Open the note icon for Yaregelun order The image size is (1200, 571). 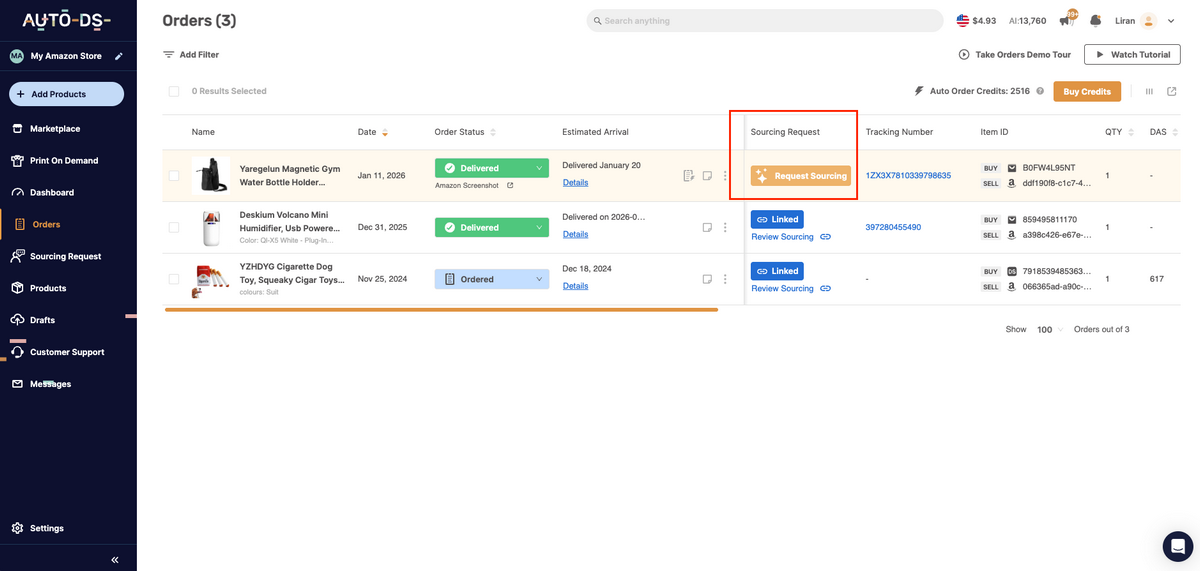pos(707,176)
